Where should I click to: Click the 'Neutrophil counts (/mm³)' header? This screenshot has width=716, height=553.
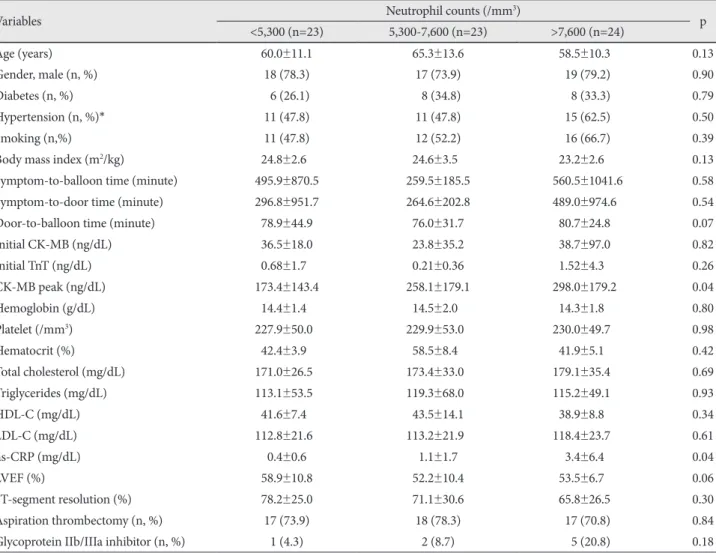click(x=453, y=11)
